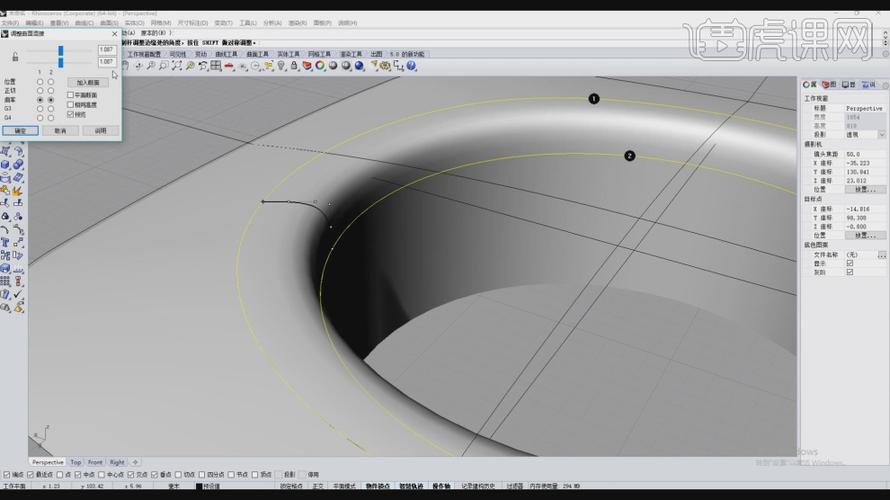
Task: Click the lock icon beside blend sliders
Action: coord(15,56)
